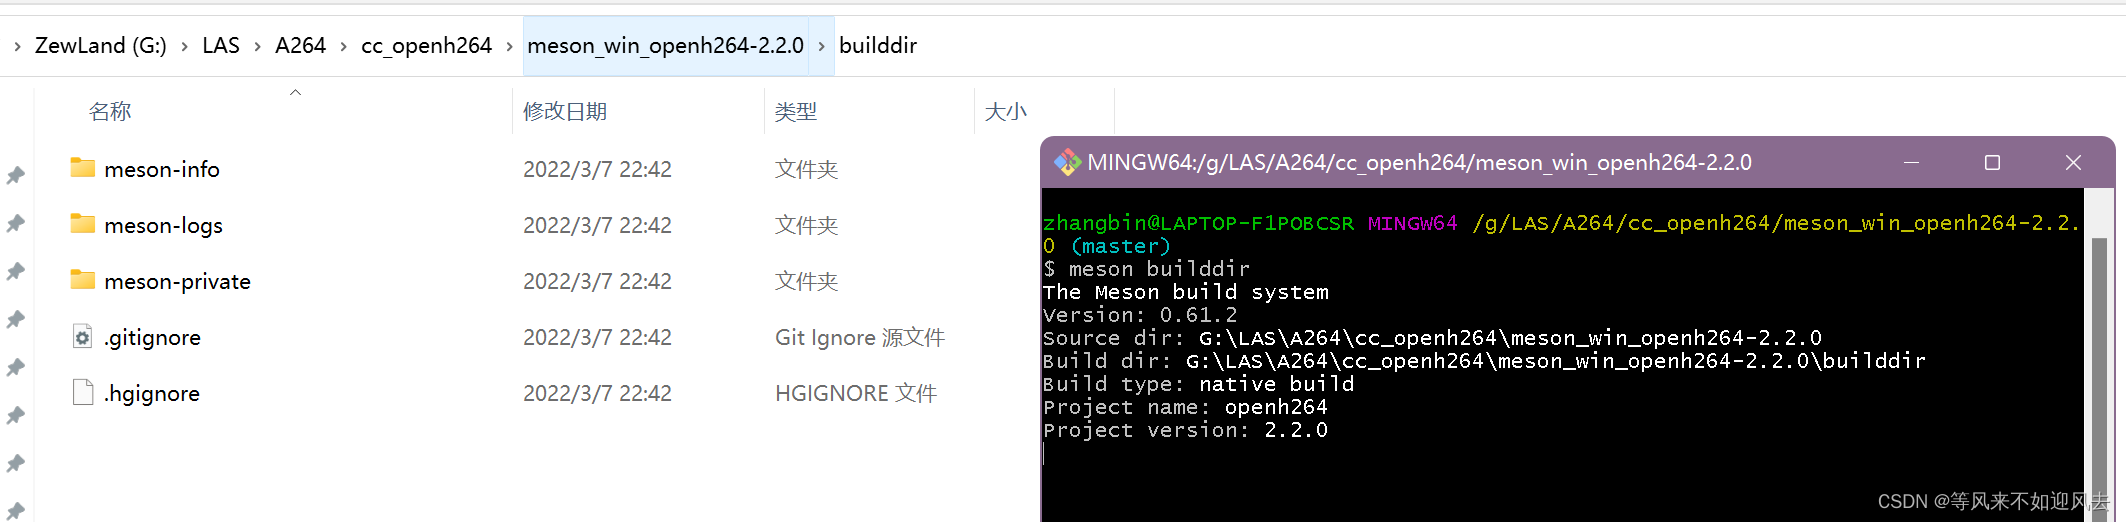Click the pin icon beside meson-logs row
Image resolution: width=2126 pixels, height=522 pixels.
pyautogui.click(x=16, y=223)
